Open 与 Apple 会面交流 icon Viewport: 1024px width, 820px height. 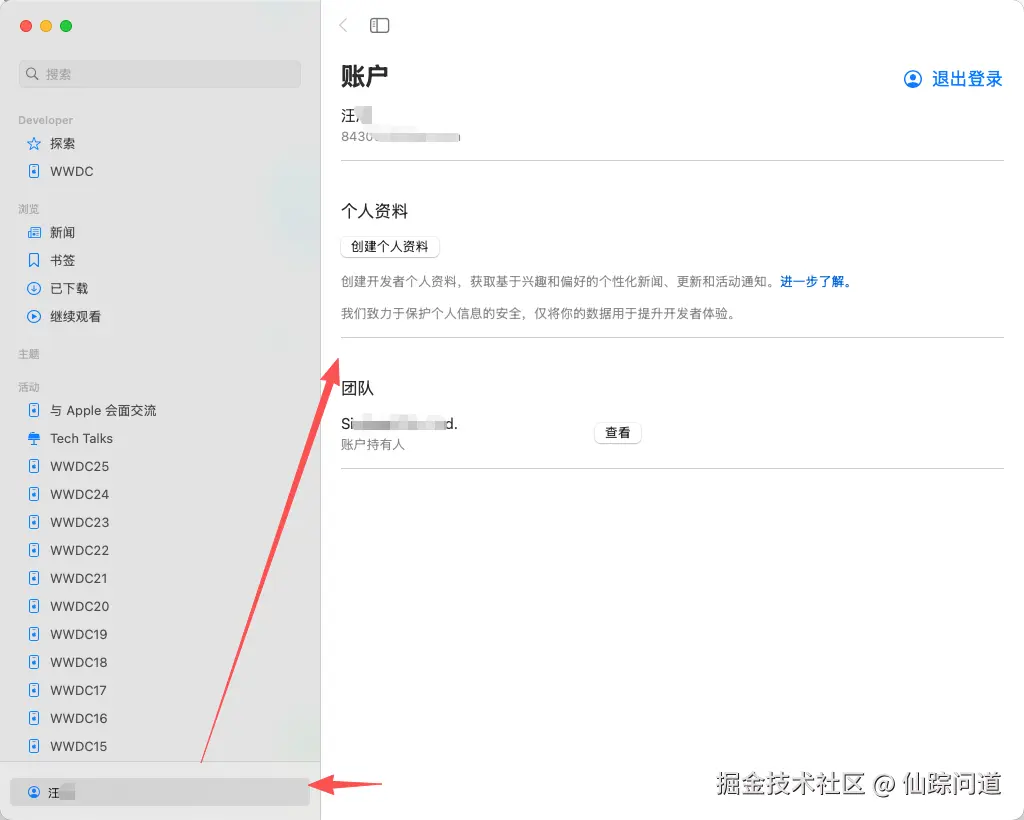pyautogui.click(x=34, y=410)
